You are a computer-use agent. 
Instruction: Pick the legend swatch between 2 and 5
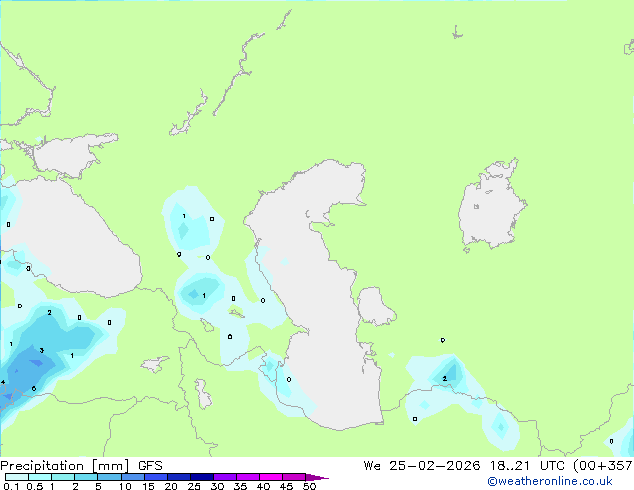coord(86,477)
